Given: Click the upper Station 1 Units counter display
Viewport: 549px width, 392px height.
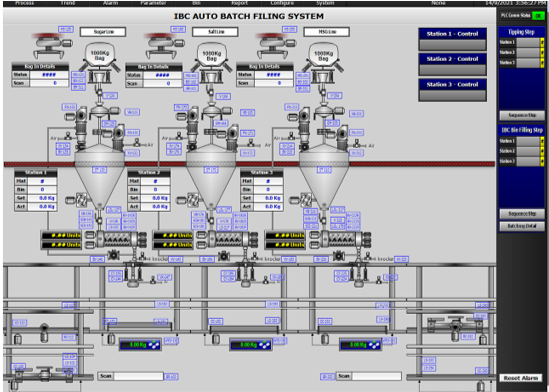Looking at the screenshot, I should [x=61, y=235].
